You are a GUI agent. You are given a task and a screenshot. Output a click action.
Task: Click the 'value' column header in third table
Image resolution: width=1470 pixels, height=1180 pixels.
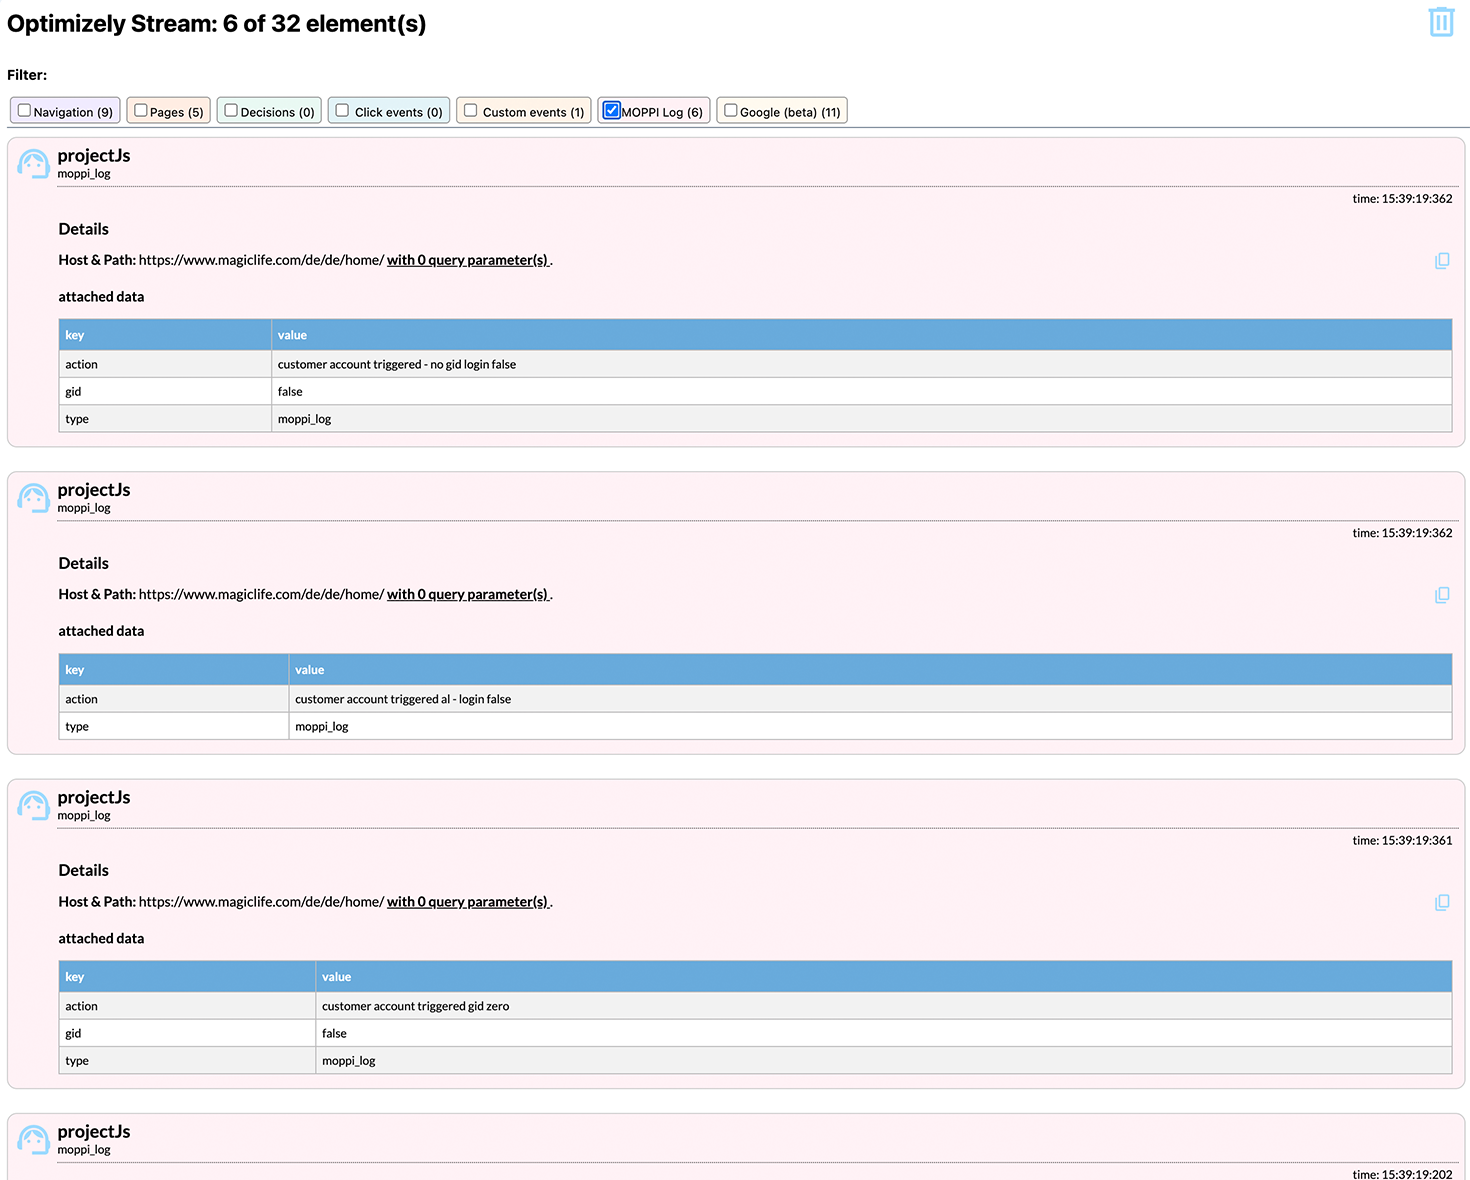[x=337, y=977]
